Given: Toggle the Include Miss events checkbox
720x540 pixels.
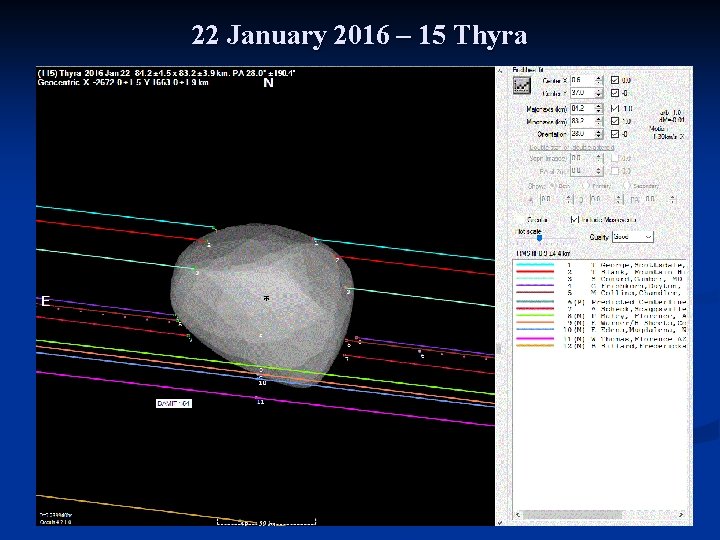Looking at the screenshot, I should [574, 219].
